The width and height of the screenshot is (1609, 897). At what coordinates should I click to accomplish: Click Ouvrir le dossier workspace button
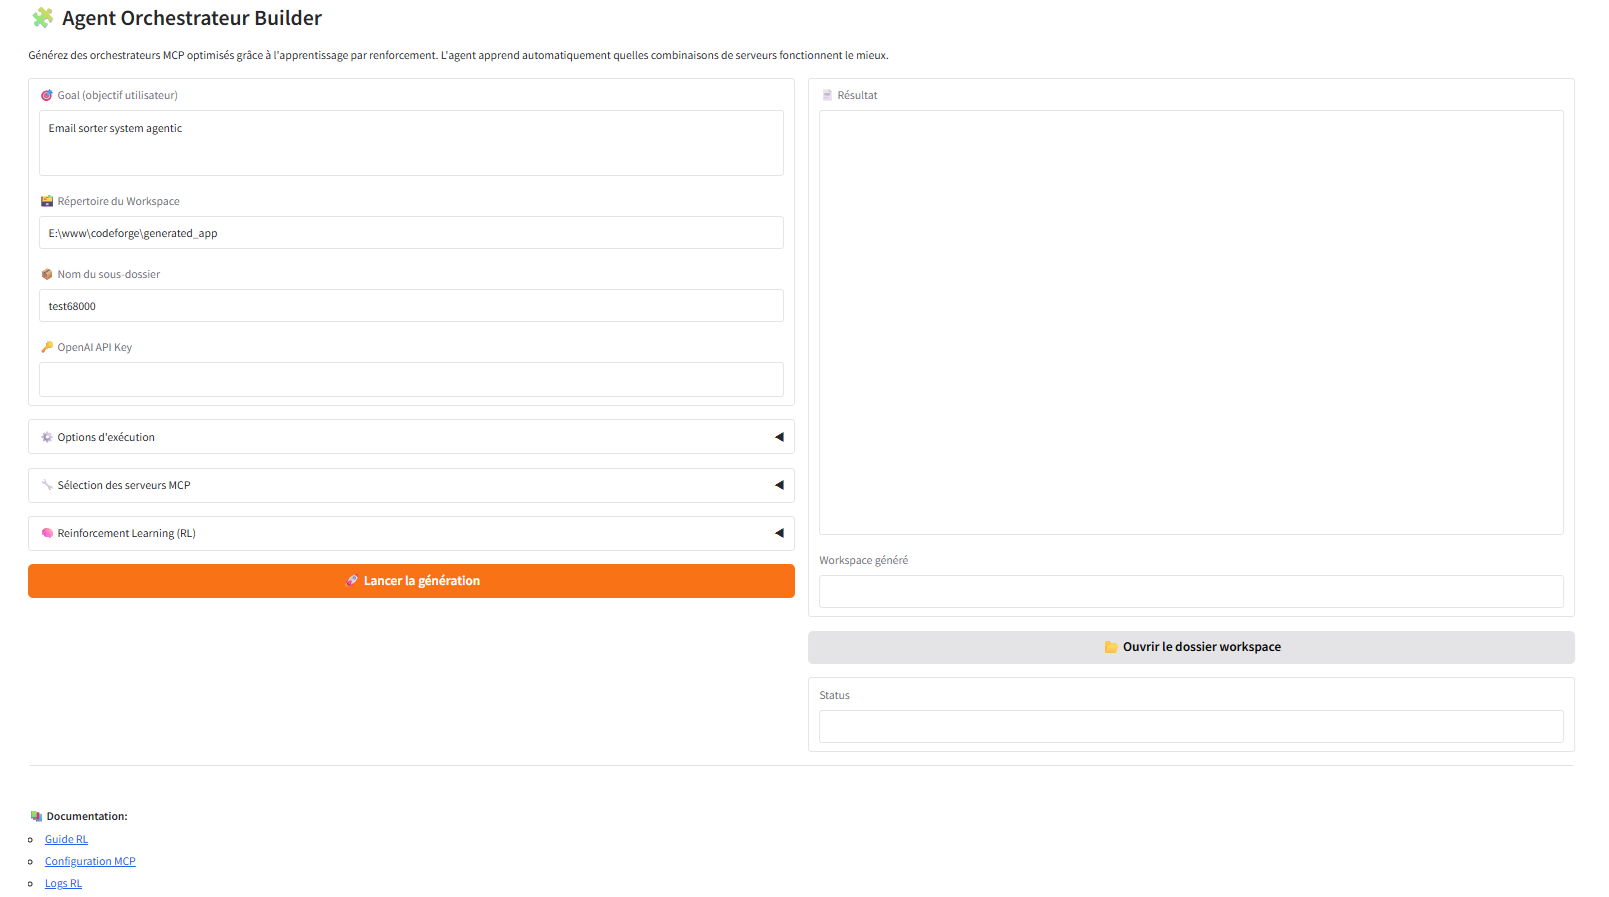point(1191,647)
